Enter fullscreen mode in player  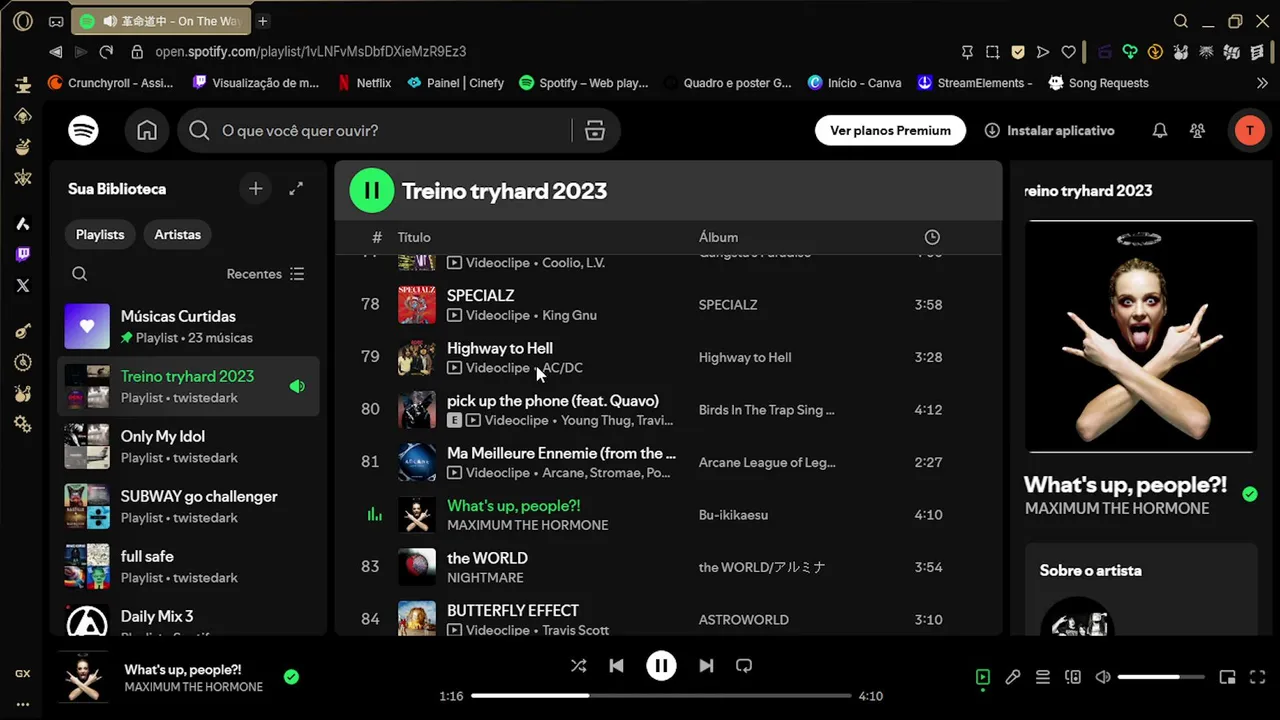pyautogui.click(x=1258, y=678)
